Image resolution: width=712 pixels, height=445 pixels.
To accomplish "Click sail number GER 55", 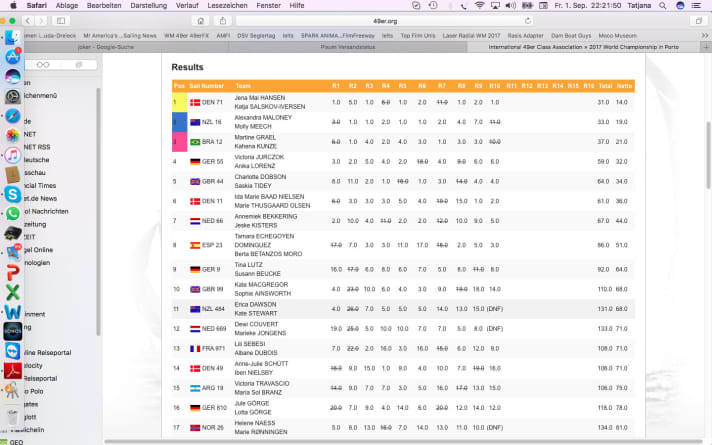I will (x=213, y=162).
